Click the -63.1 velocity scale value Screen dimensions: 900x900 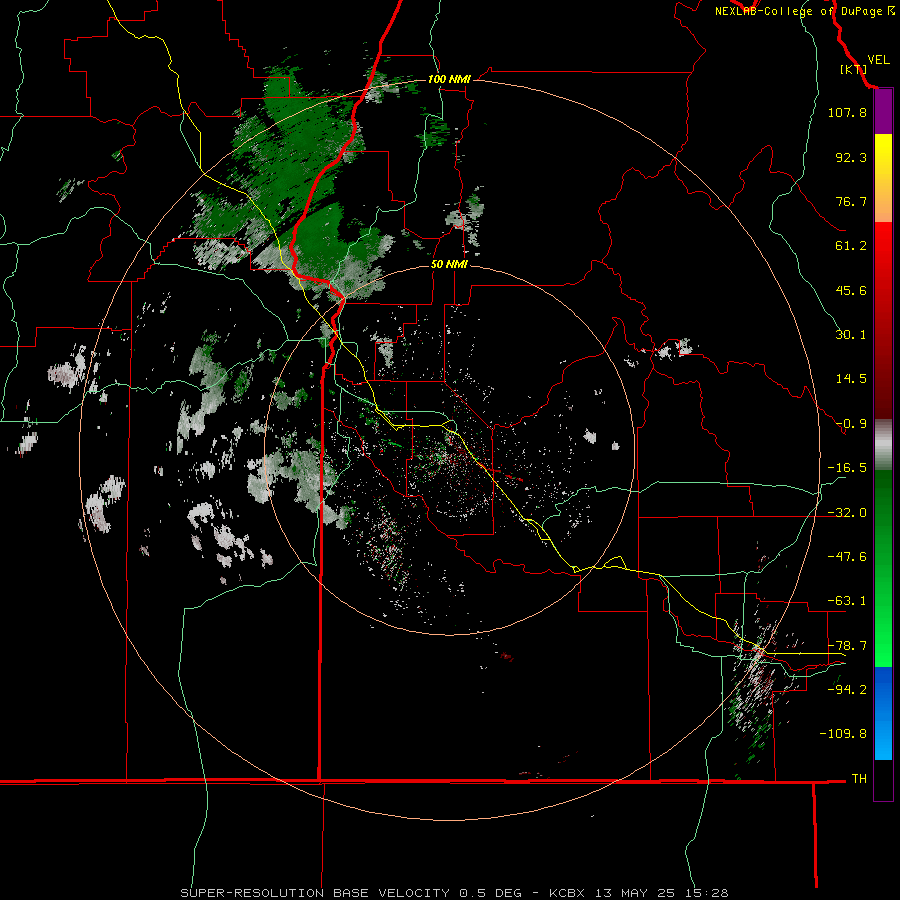tap(847, 601)
